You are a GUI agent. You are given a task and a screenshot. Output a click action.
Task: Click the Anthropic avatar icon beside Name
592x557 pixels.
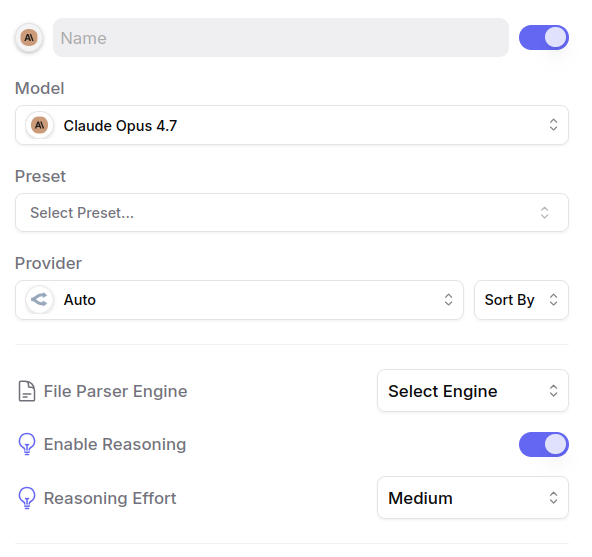pyautogui.click(x=29, y=38)
